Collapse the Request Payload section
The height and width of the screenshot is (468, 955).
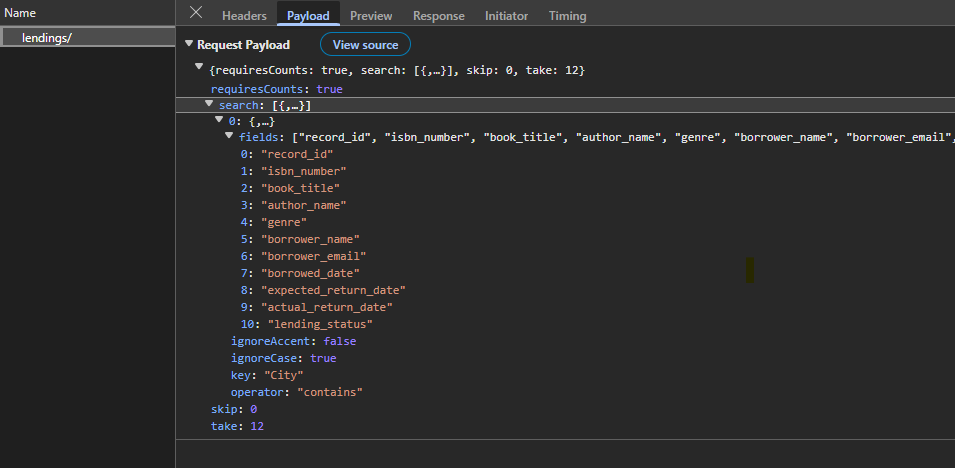(x=189, y=44)
